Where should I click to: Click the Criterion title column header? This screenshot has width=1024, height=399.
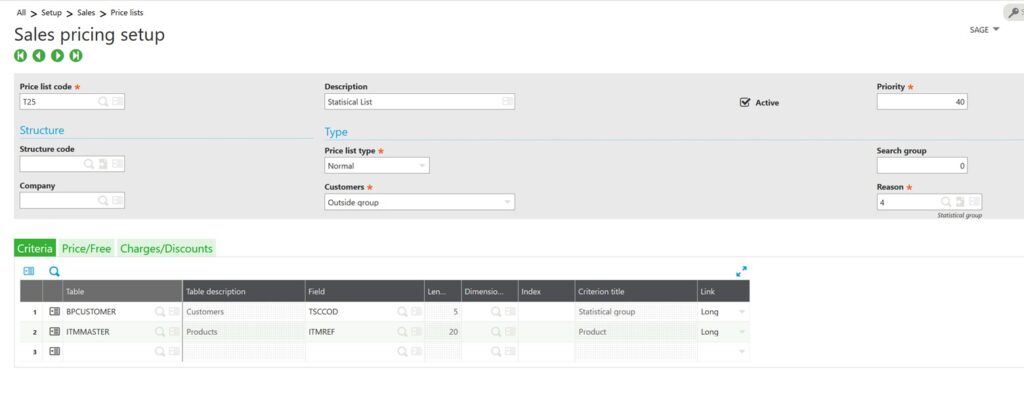click(635, 291)
